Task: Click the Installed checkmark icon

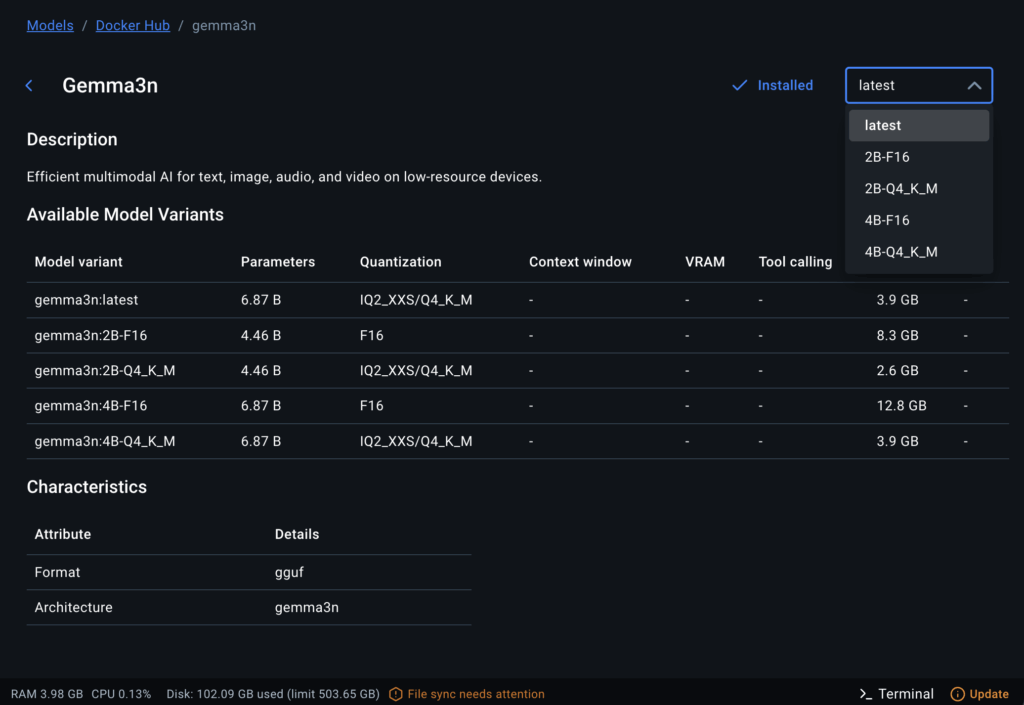Action: coord(739,86)
